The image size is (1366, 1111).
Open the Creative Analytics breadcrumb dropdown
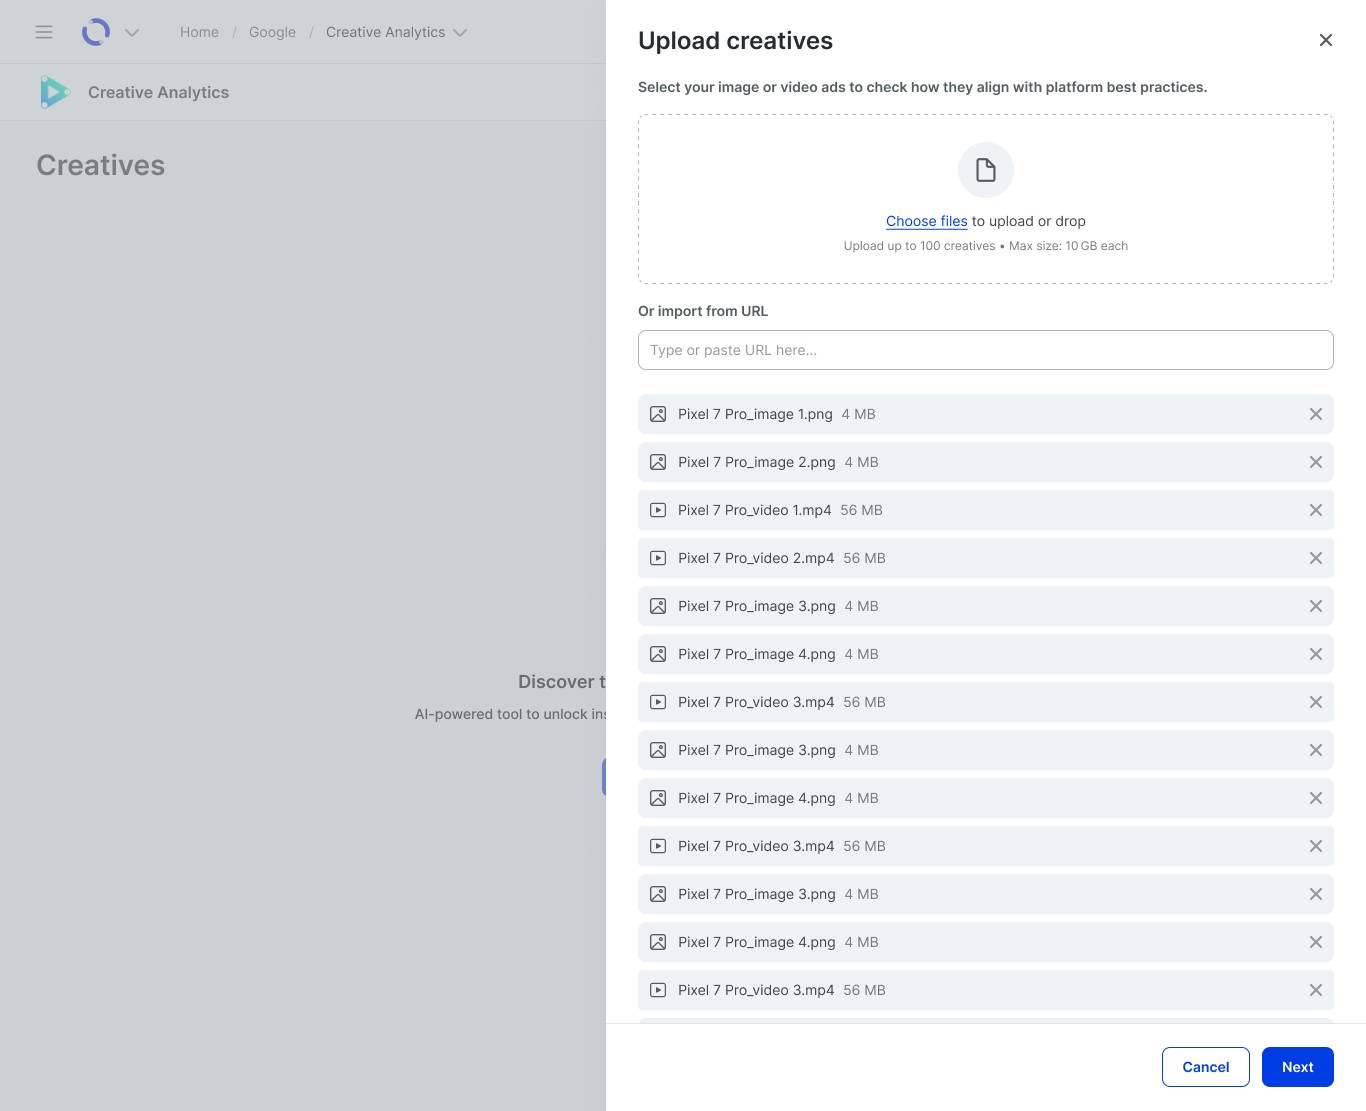396,32
